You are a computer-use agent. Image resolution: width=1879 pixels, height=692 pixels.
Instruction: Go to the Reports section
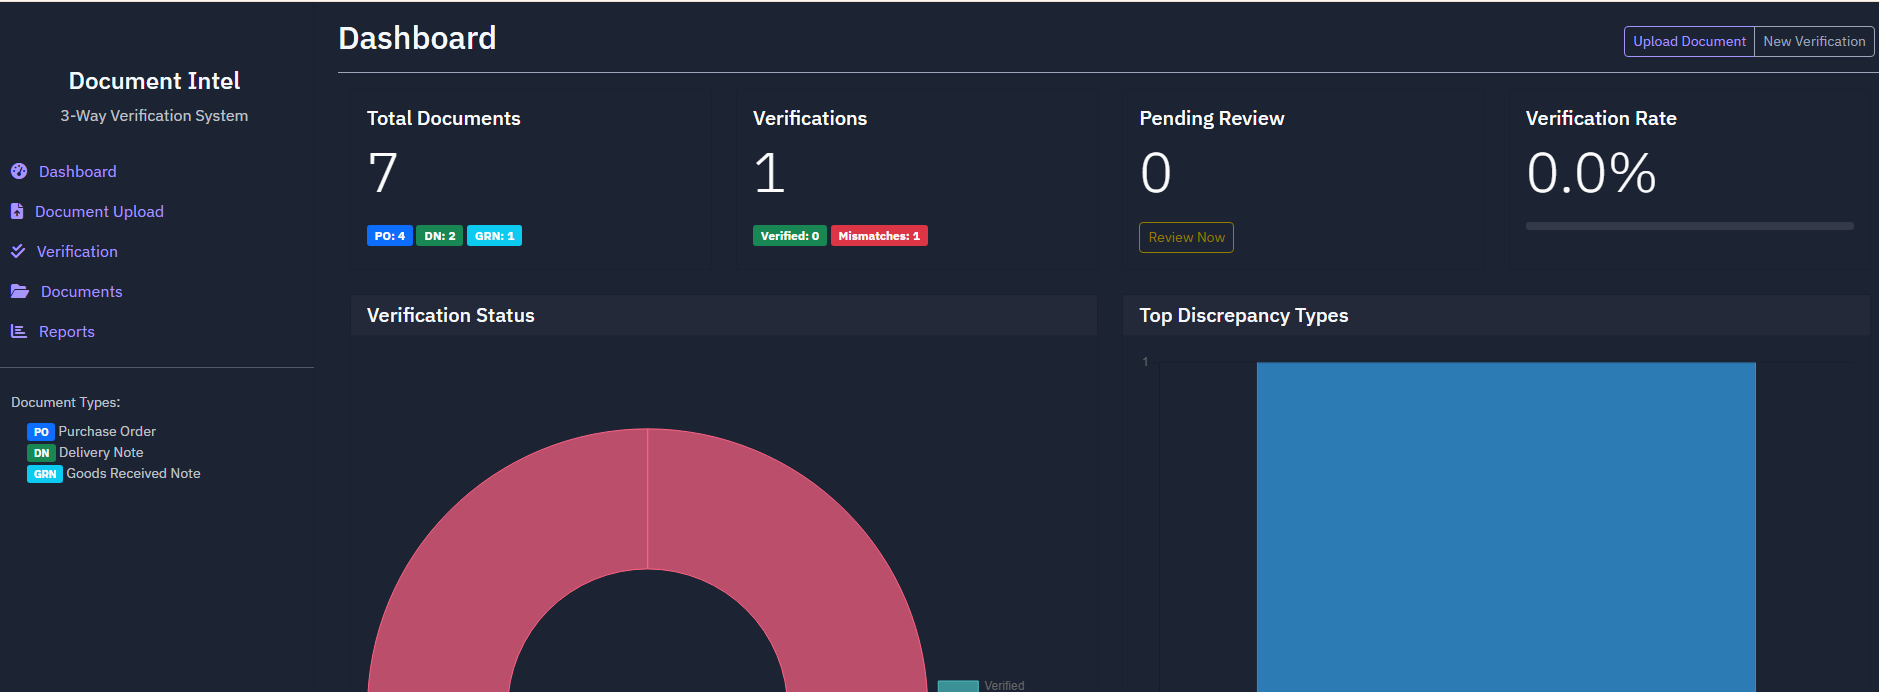[x=66, y=331]
